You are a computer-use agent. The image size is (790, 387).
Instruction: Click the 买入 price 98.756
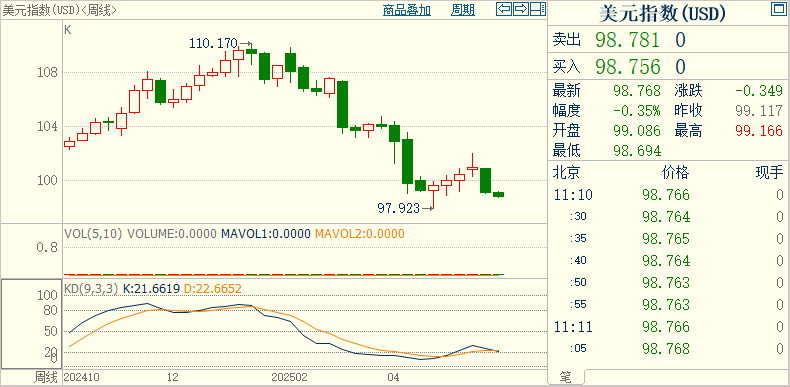627,67
